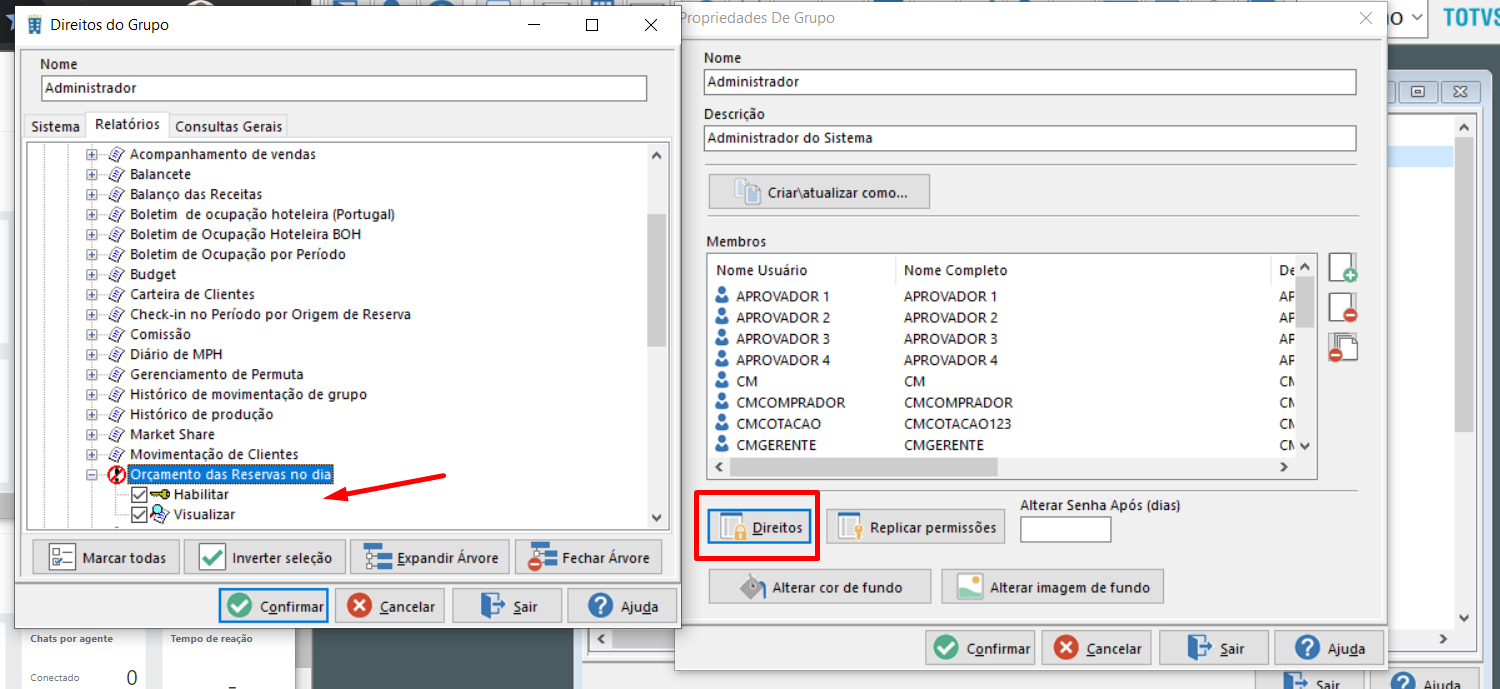
Task: Expand the Acompanhamento de vendas node
Action: (92, 154)
